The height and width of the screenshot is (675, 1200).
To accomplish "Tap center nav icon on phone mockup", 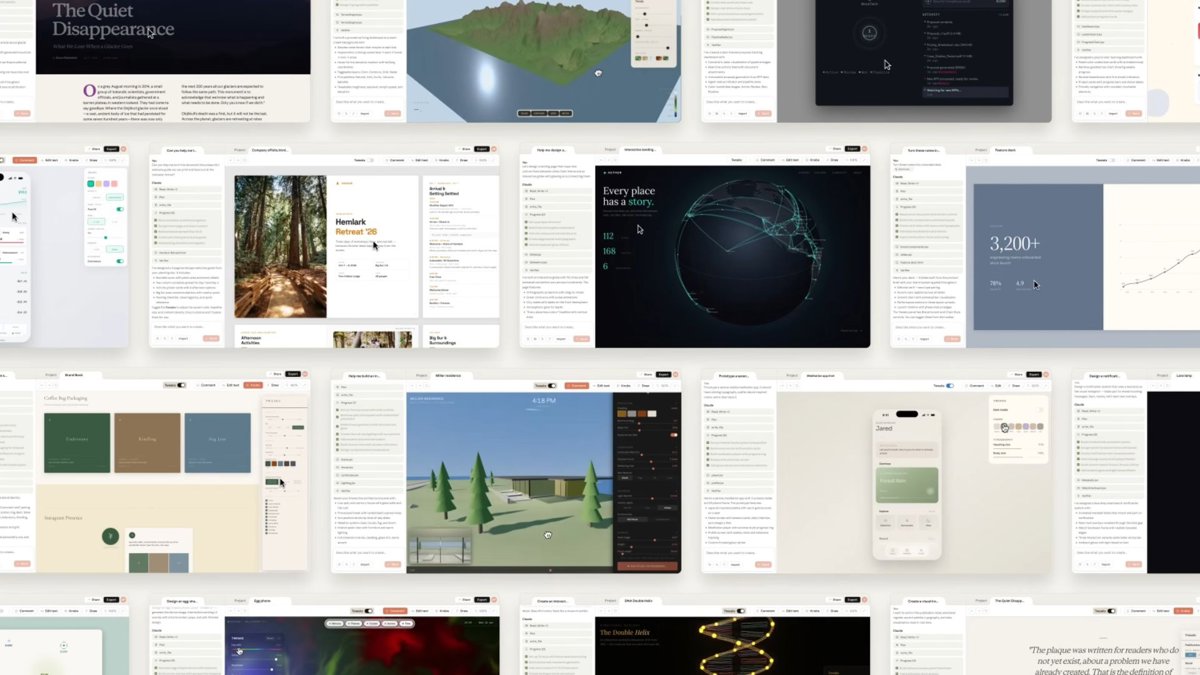I will [906, 550].
